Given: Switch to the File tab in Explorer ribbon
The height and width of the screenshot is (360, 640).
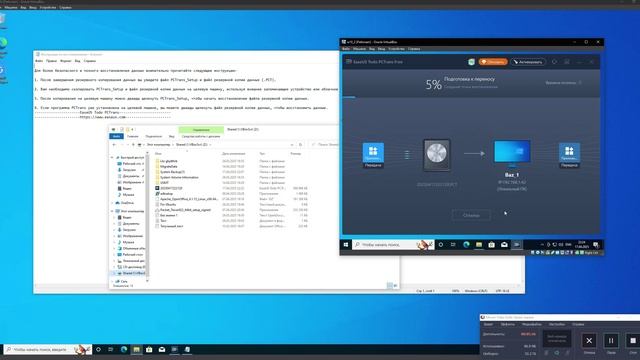Looking at the screenshot, I should point(116,136).
